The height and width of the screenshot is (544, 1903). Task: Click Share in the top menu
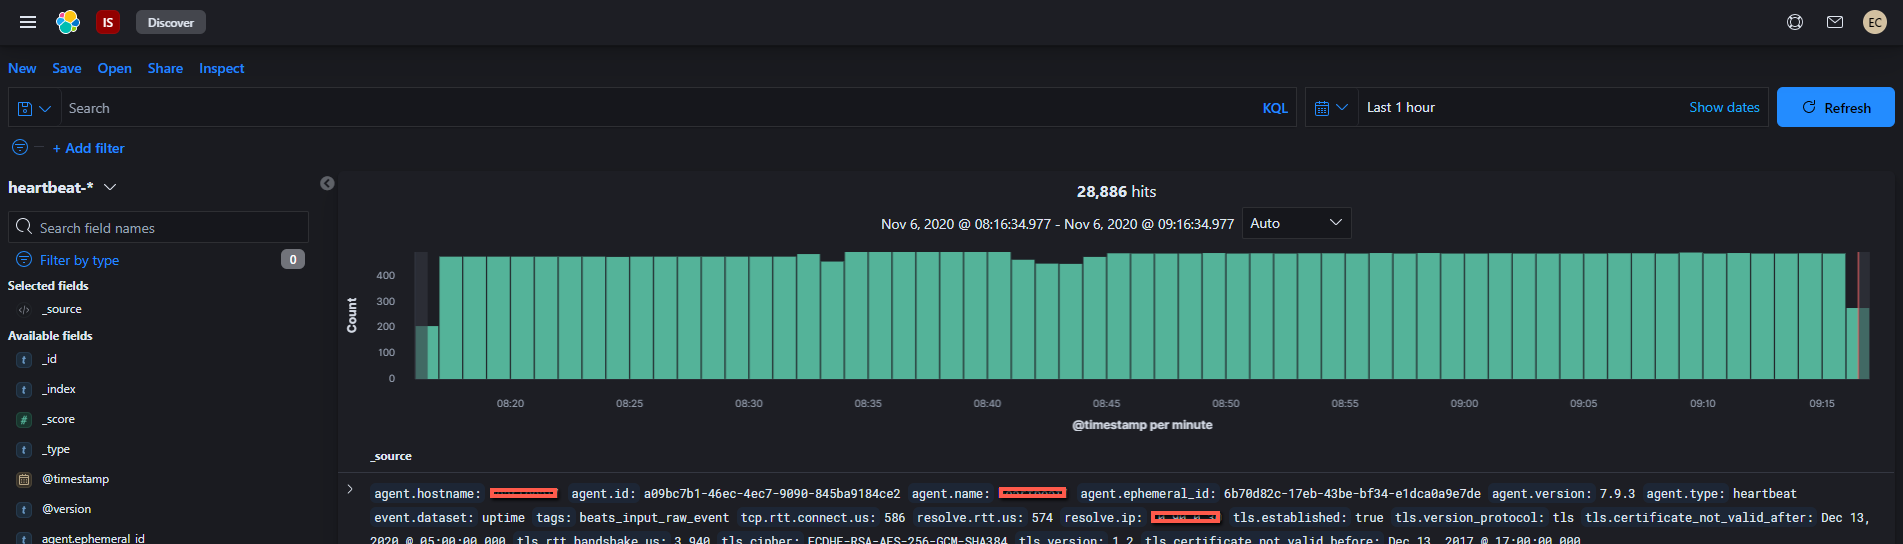click(x=165, y=68)
